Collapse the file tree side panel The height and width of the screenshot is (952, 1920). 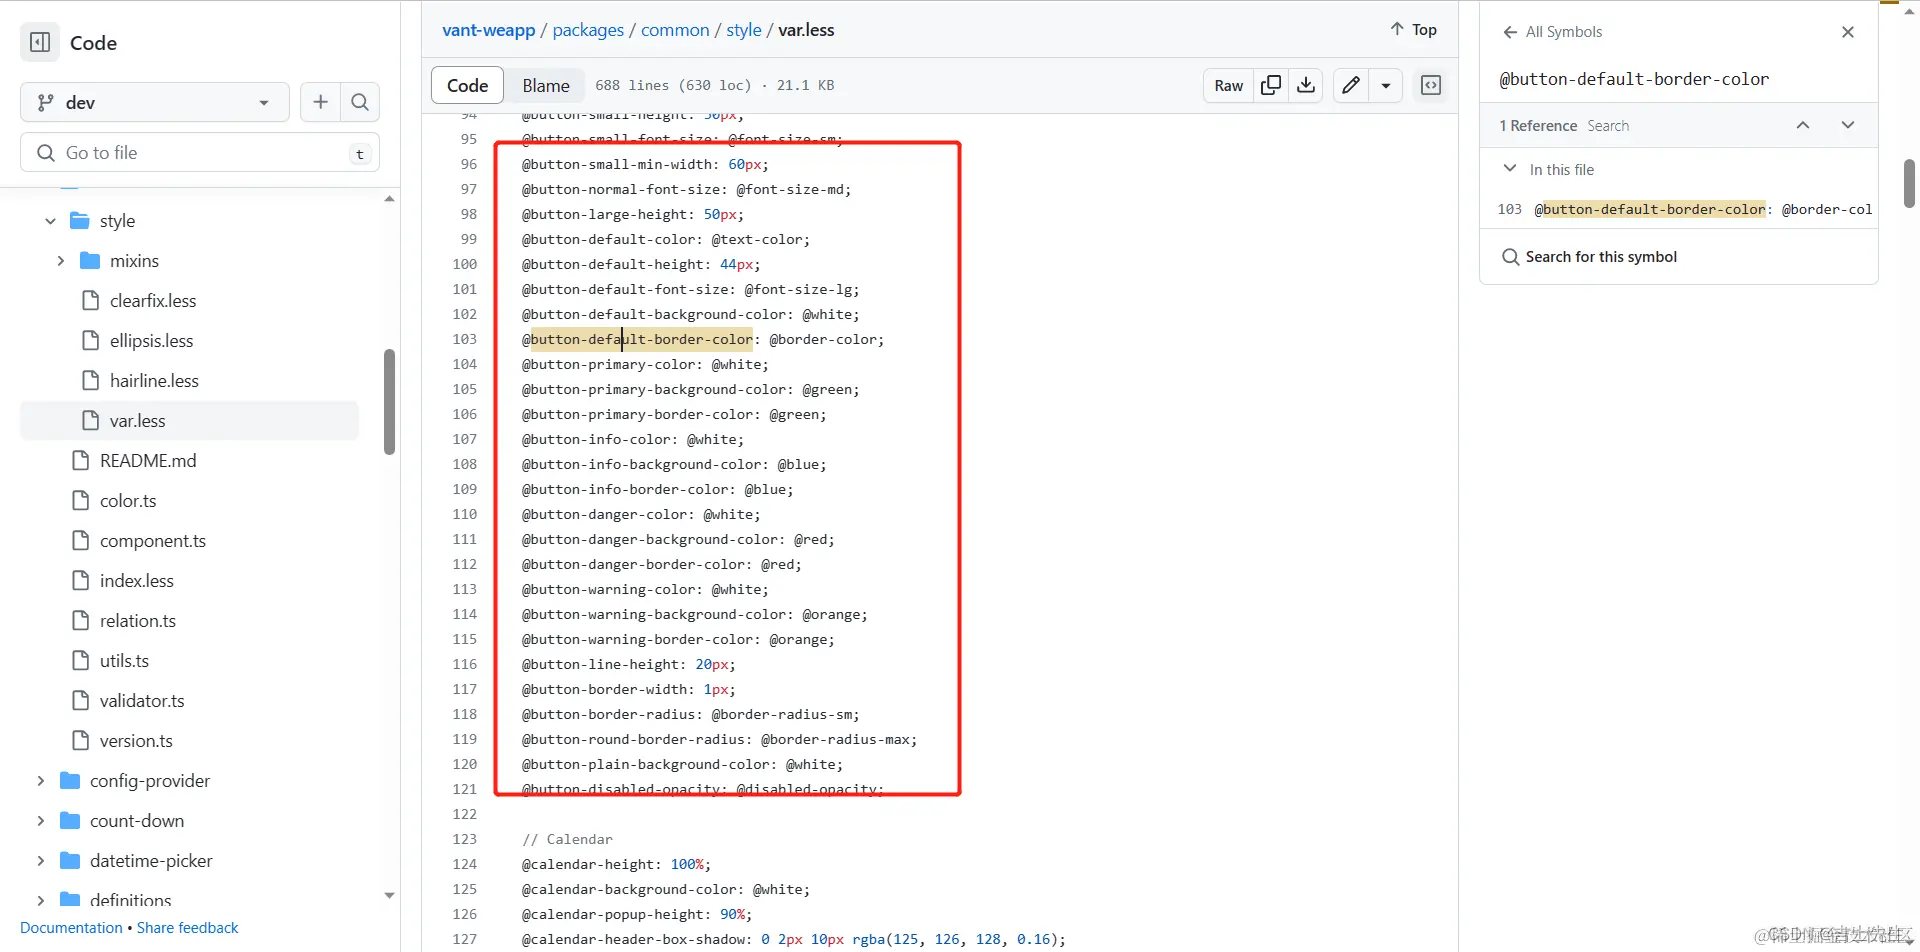click(40, 43)
